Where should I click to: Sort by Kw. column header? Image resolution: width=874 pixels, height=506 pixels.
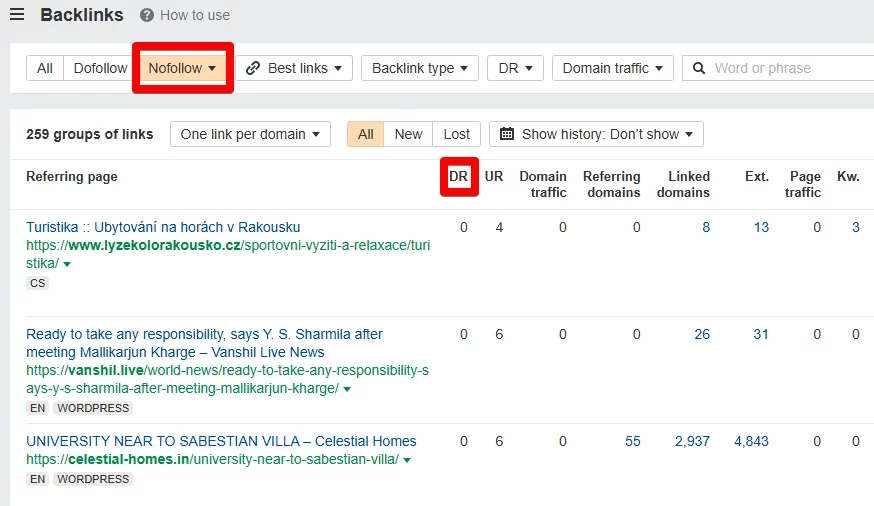pos(848,177)
